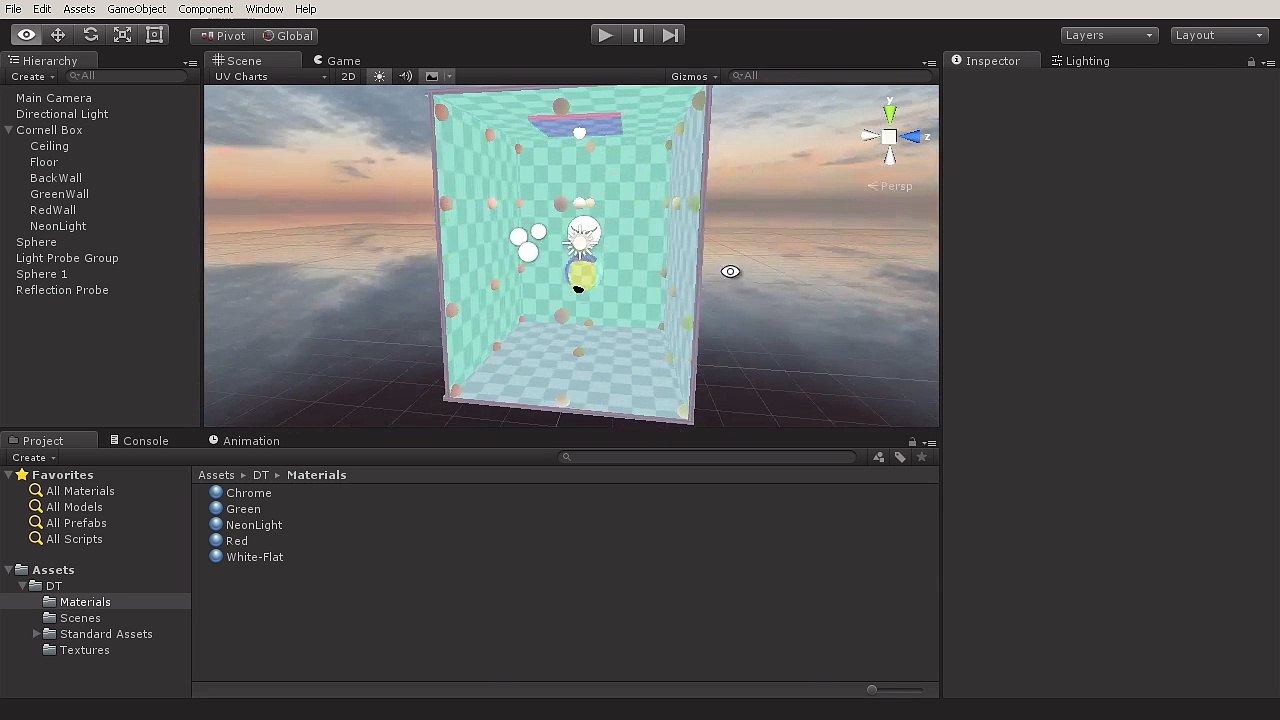Toggle Persp projection label in scene
Viewport: 1280px width, 720px height.
[x=889, y=186]
